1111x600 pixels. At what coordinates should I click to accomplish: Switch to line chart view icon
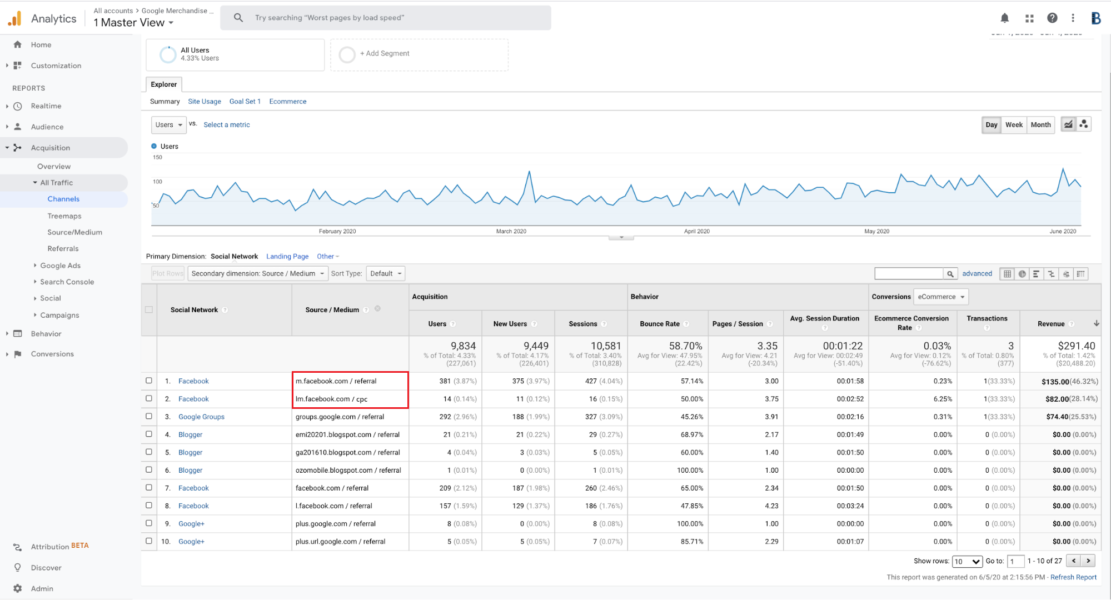coord(1068,125)
